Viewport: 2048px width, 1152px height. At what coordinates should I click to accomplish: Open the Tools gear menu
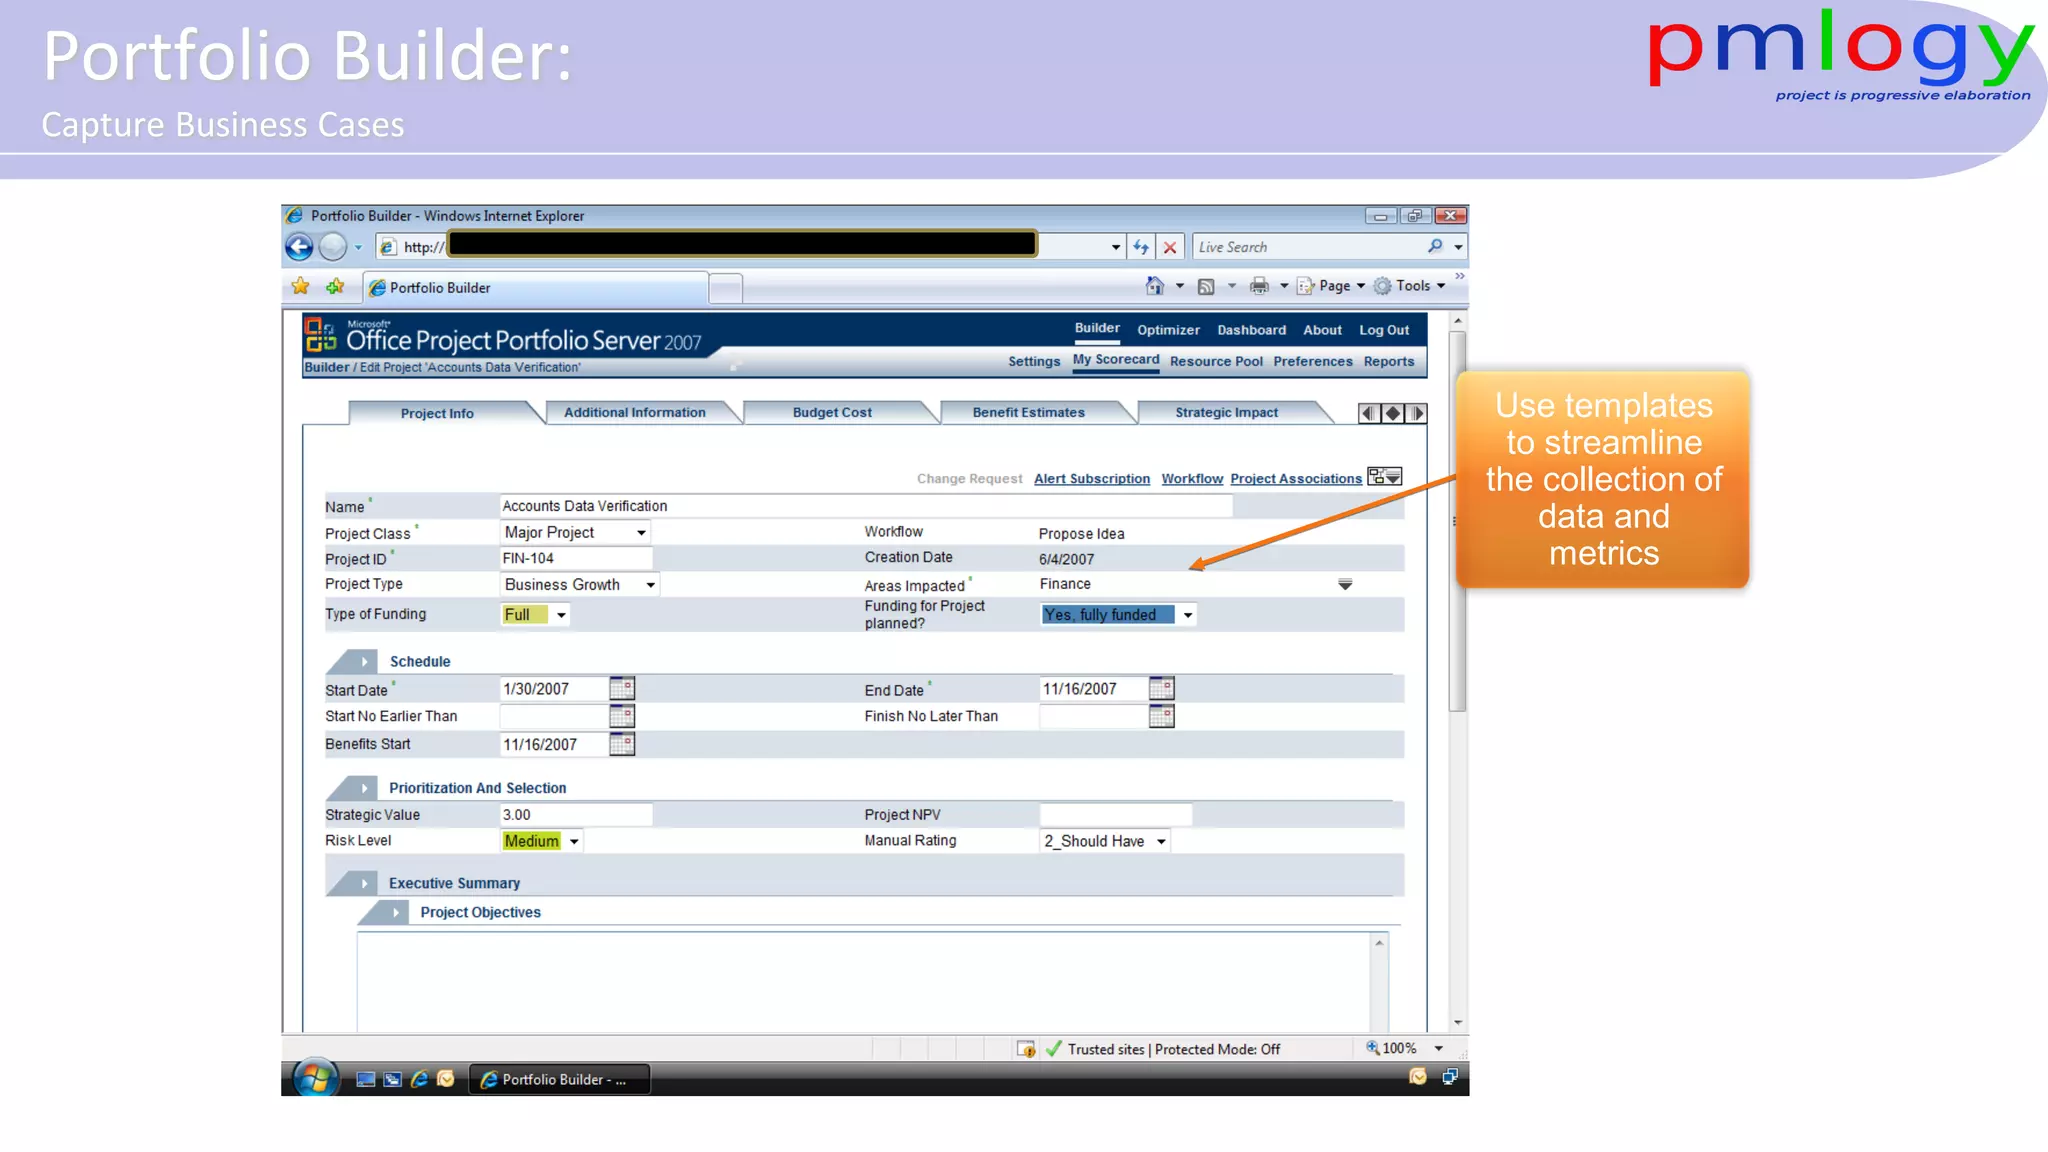click(1409, 286)
